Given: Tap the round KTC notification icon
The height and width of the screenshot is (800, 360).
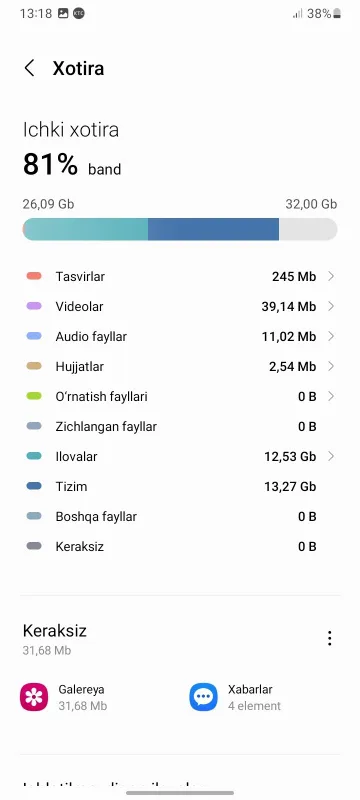Looking at the screenshot, I should coord(79,14).
